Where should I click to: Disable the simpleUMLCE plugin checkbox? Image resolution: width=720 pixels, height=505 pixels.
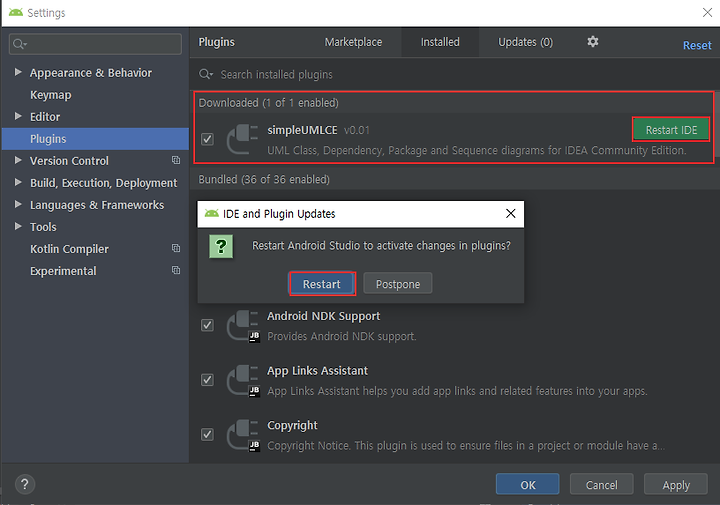[x=207, y=139]
